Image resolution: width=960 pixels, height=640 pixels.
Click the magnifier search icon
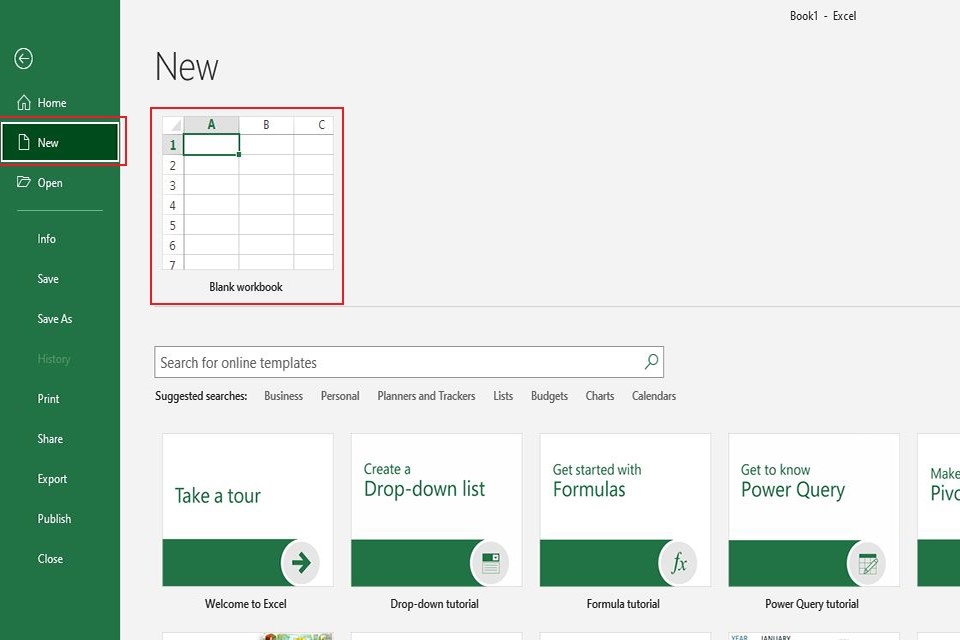[x=651, y=361]
